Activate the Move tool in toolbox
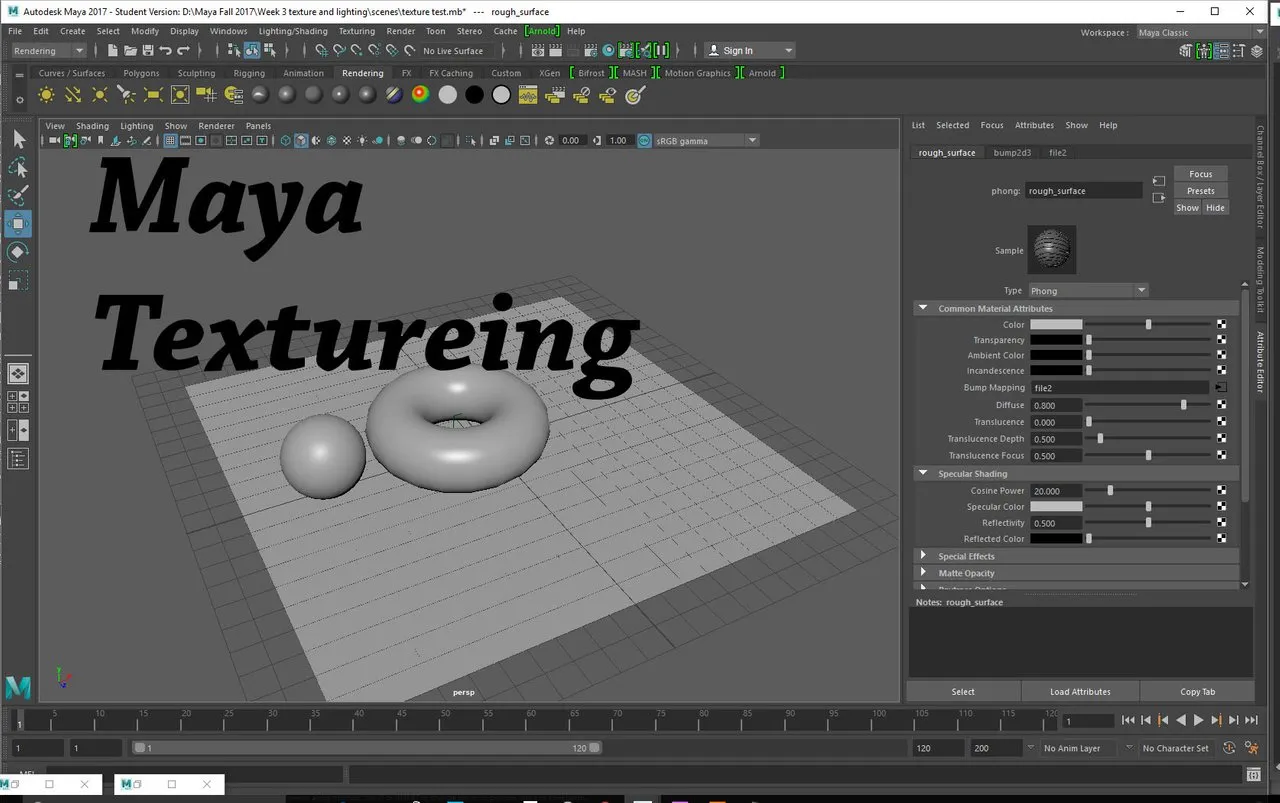Image resolution: width=1280 pixels, height=803 pixels. coord(18,224)
